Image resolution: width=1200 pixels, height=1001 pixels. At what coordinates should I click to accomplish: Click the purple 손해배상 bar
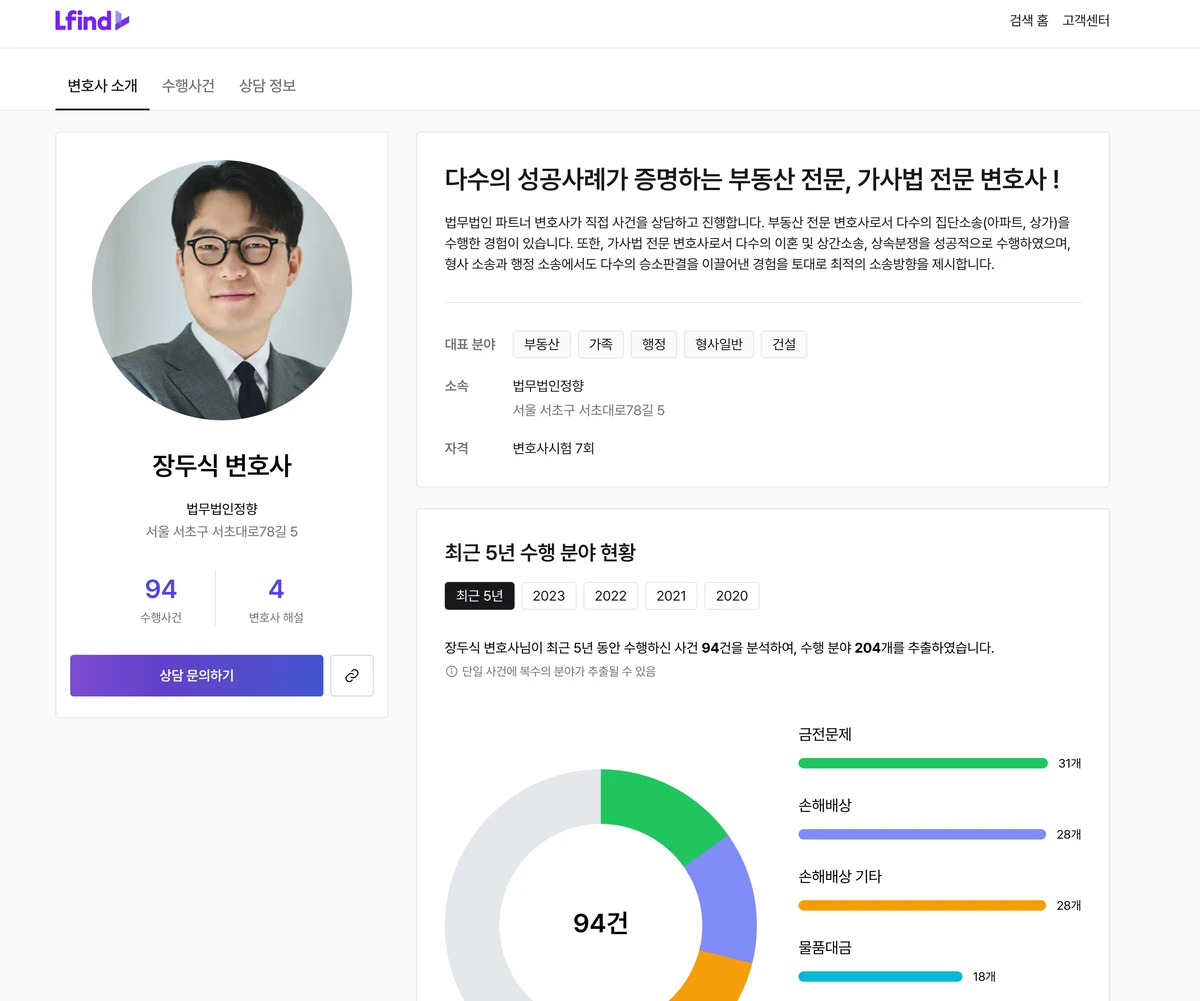(922, 834)
